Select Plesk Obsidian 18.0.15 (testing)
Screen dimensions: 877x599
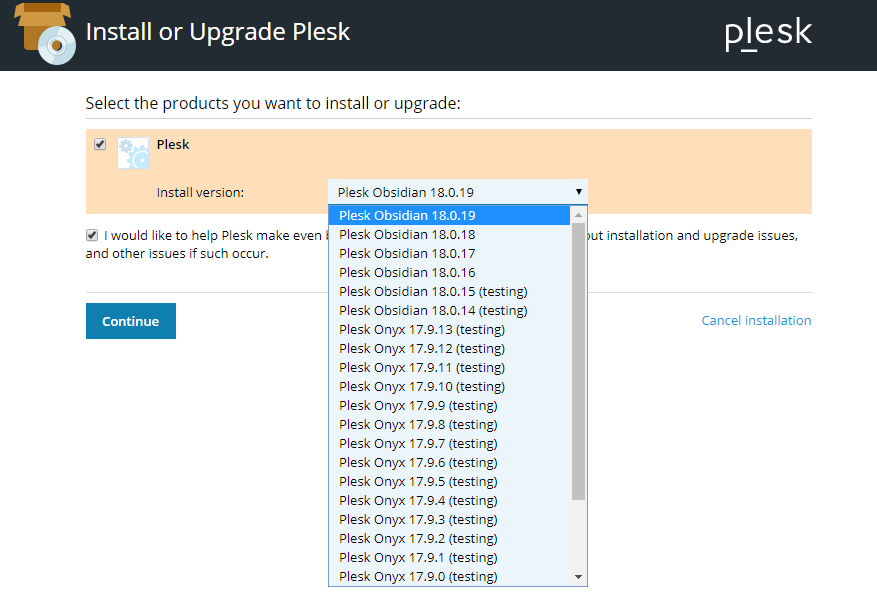(433, 291)
